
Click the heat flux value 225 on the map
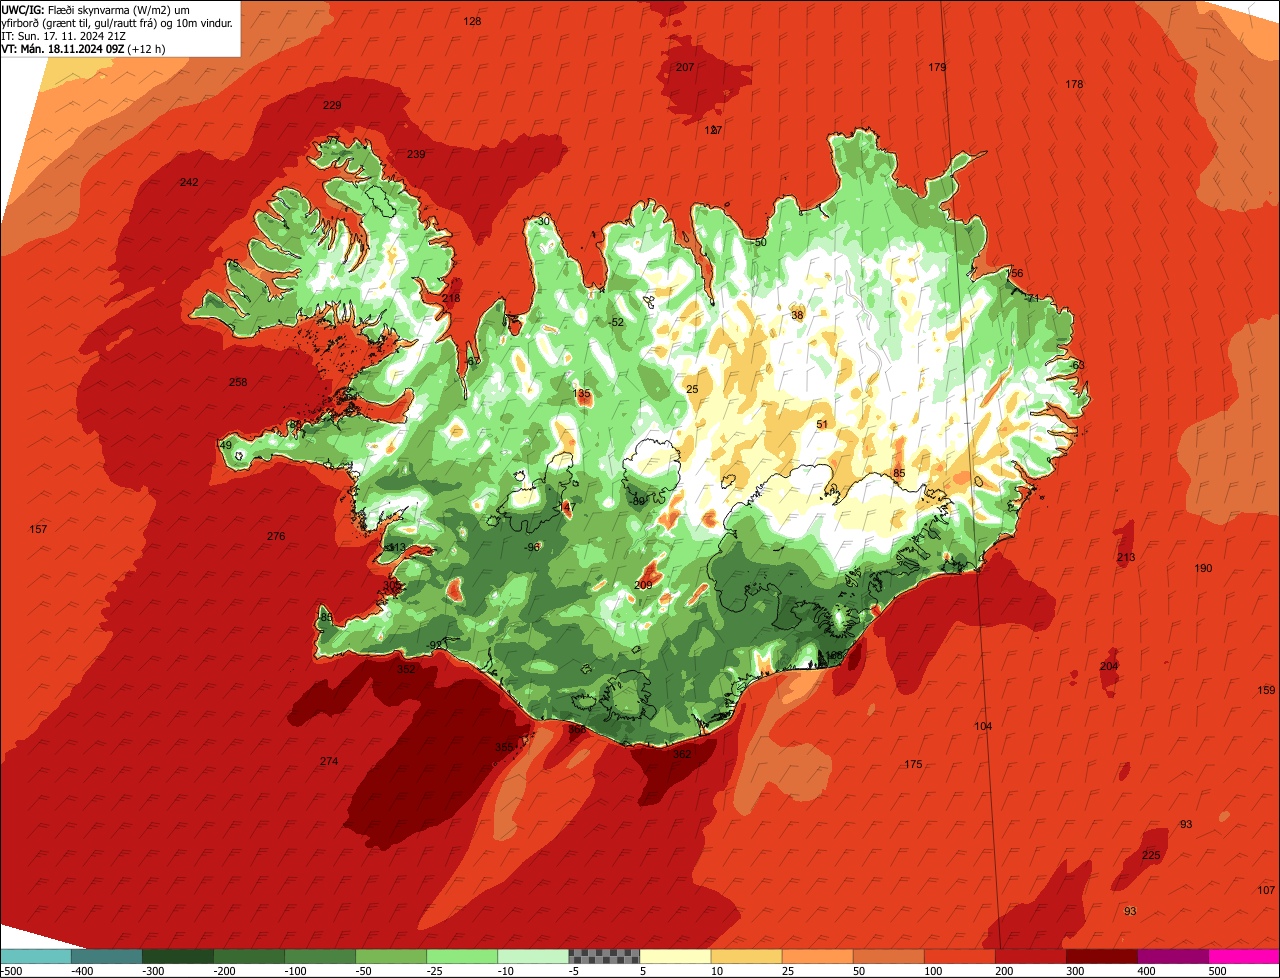(1151, 855)
